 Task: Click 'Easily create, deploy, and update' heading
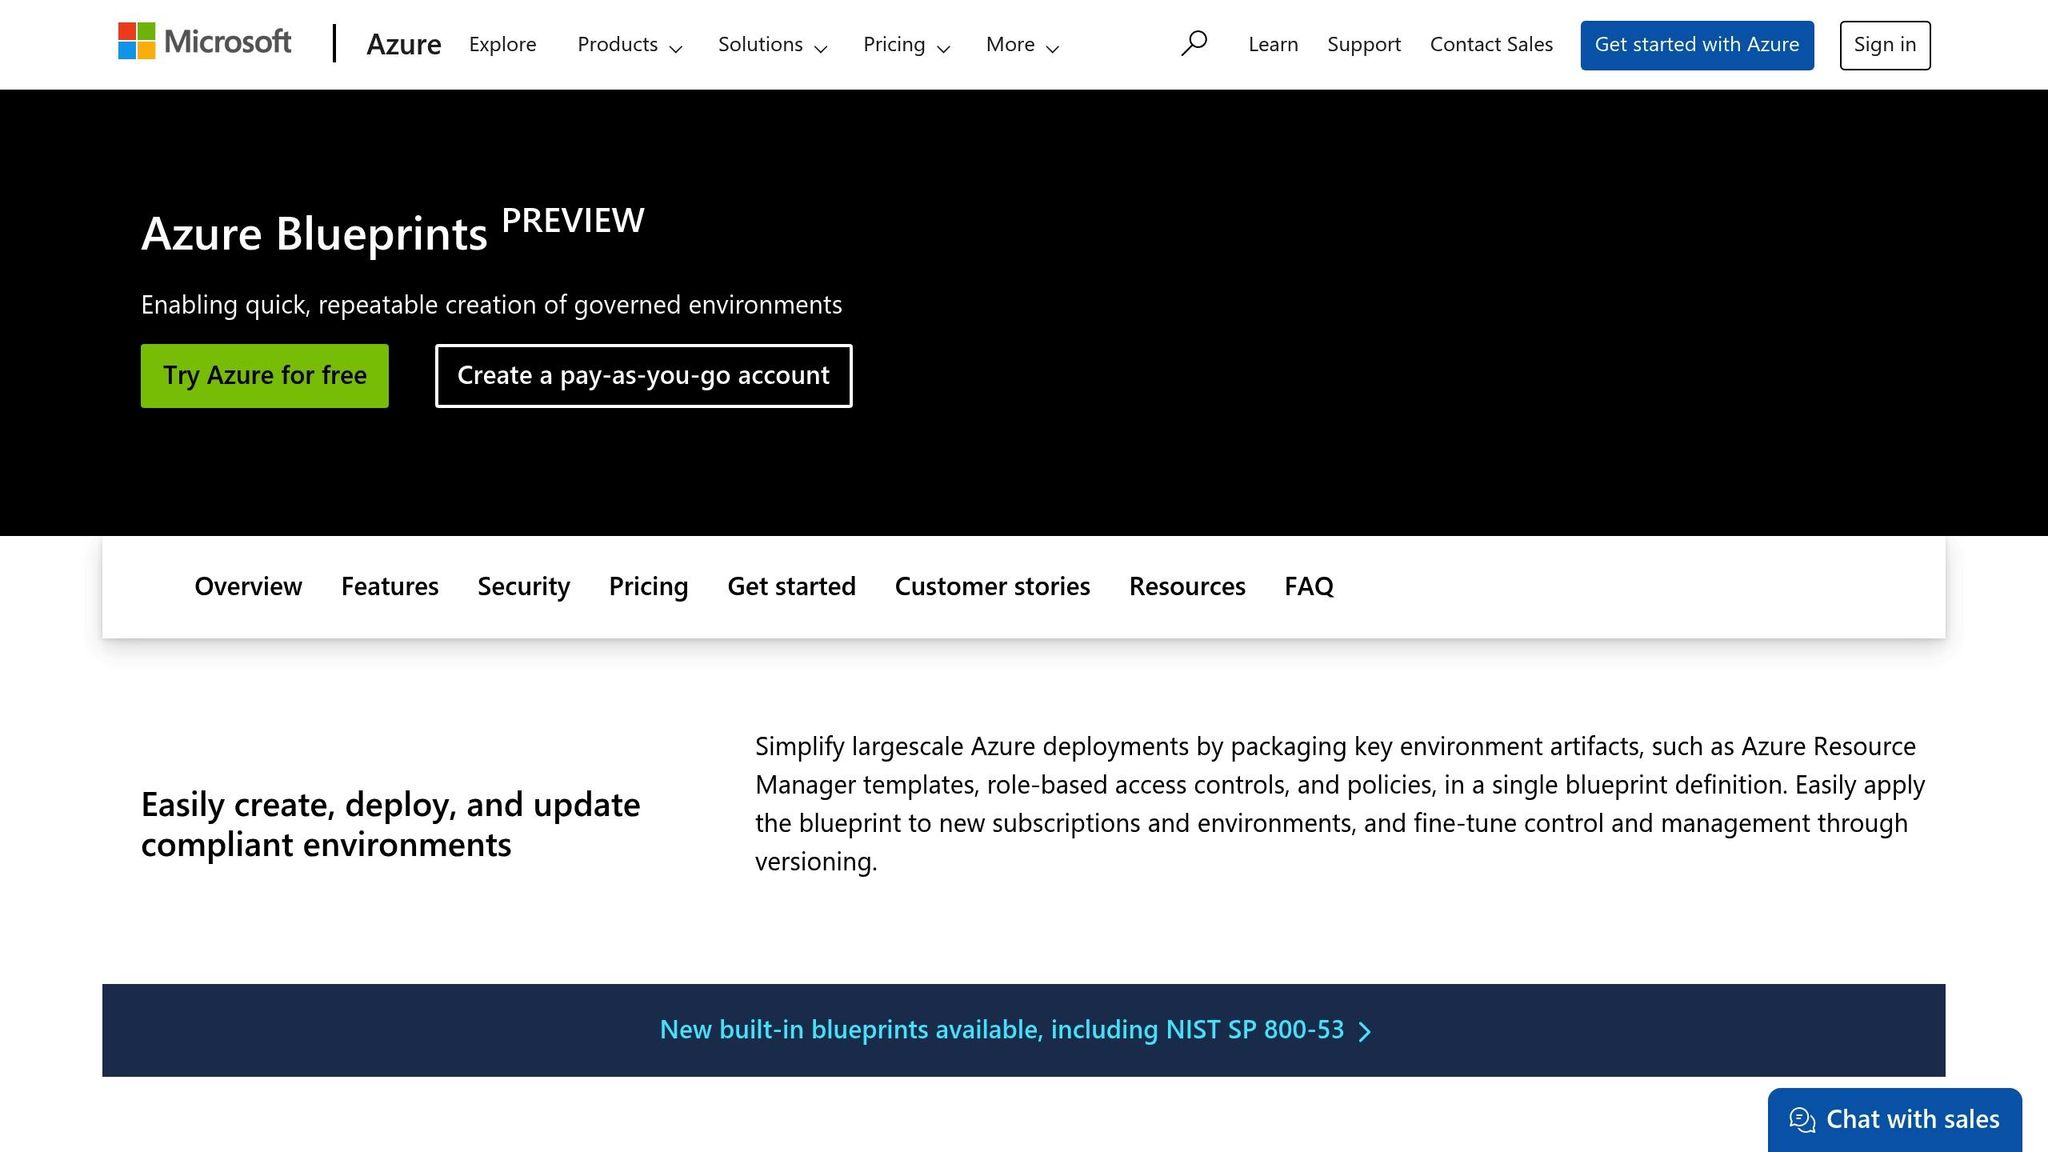391,825
